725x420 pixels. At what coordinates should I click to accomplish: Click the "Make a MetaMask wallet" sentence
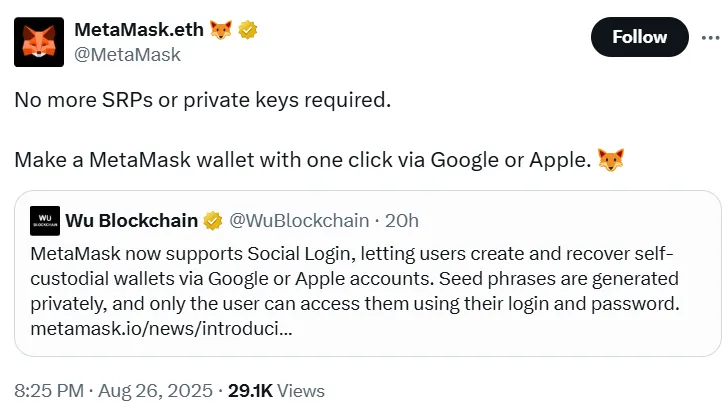click(x=301, y=160)
